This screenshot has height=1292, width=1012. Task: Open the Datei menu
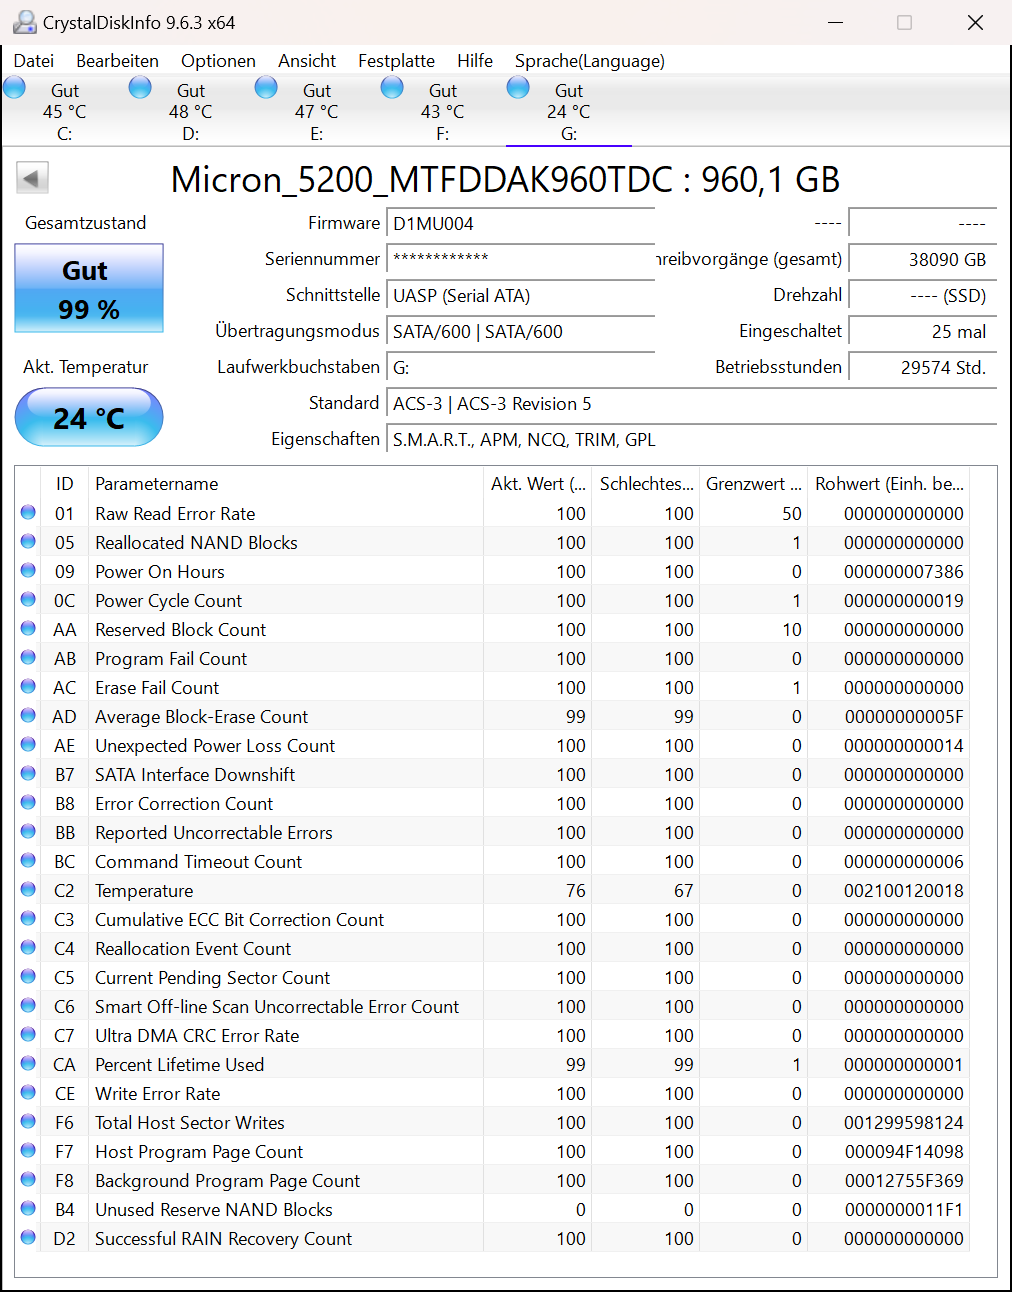click(x=34, y=61)
